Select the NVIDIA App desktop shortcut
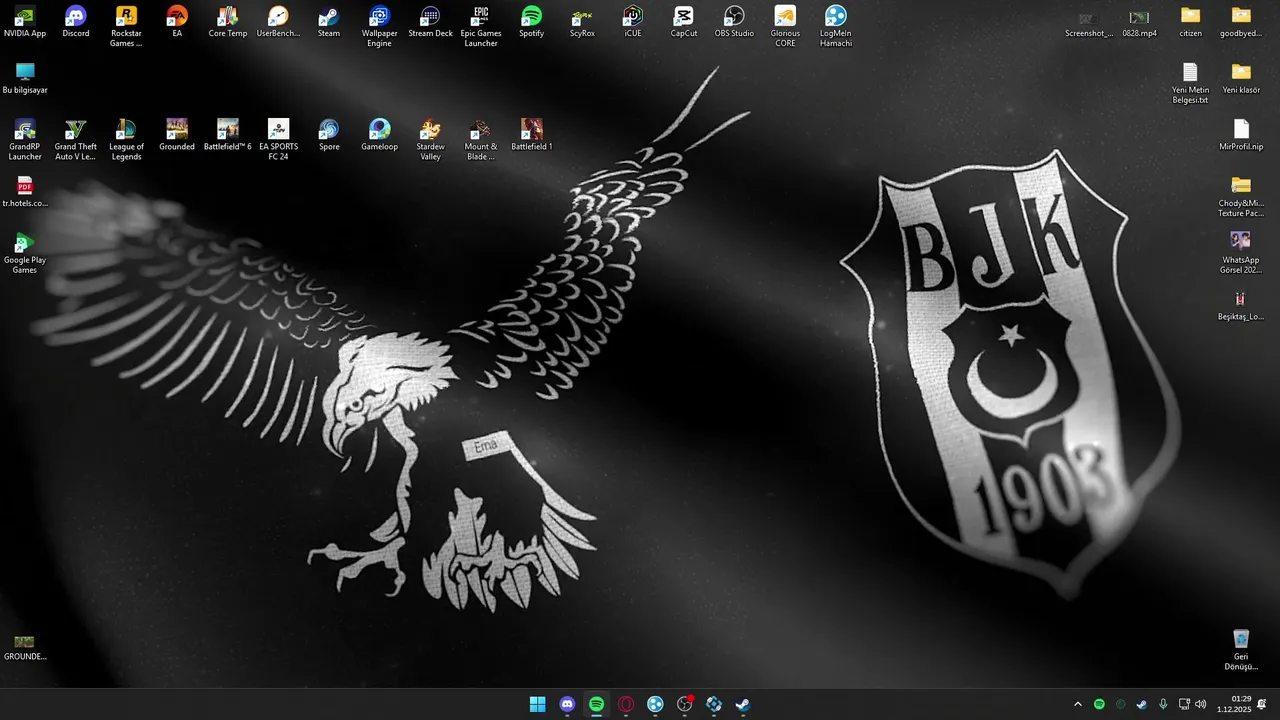The height and width of the screenshot is (720, 1280). coord(25,22)
